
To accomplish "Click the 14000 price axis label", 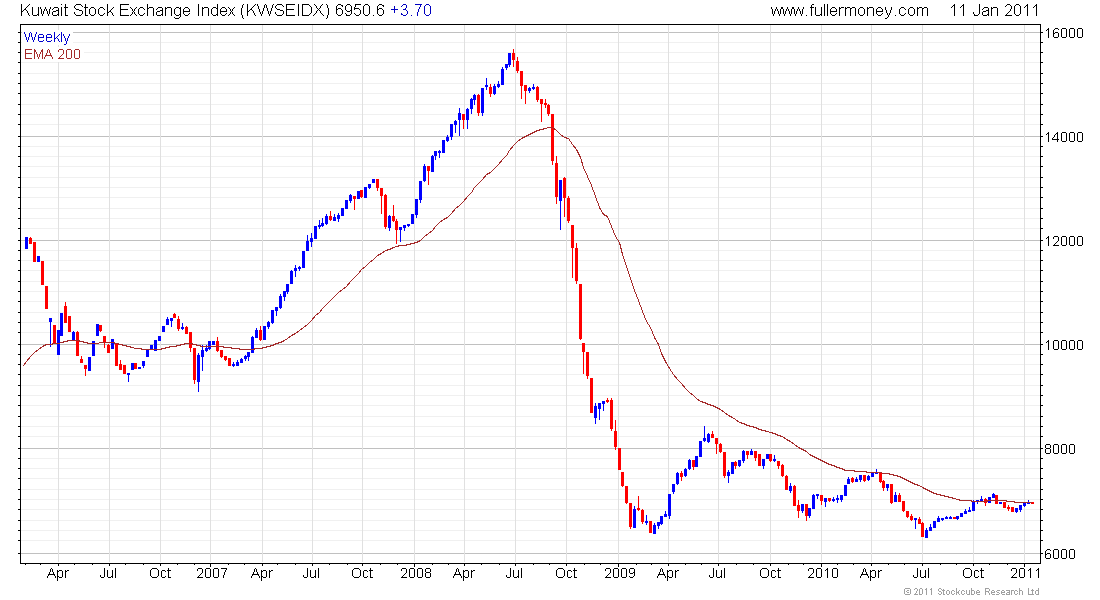I will (x=1064, y=137).
